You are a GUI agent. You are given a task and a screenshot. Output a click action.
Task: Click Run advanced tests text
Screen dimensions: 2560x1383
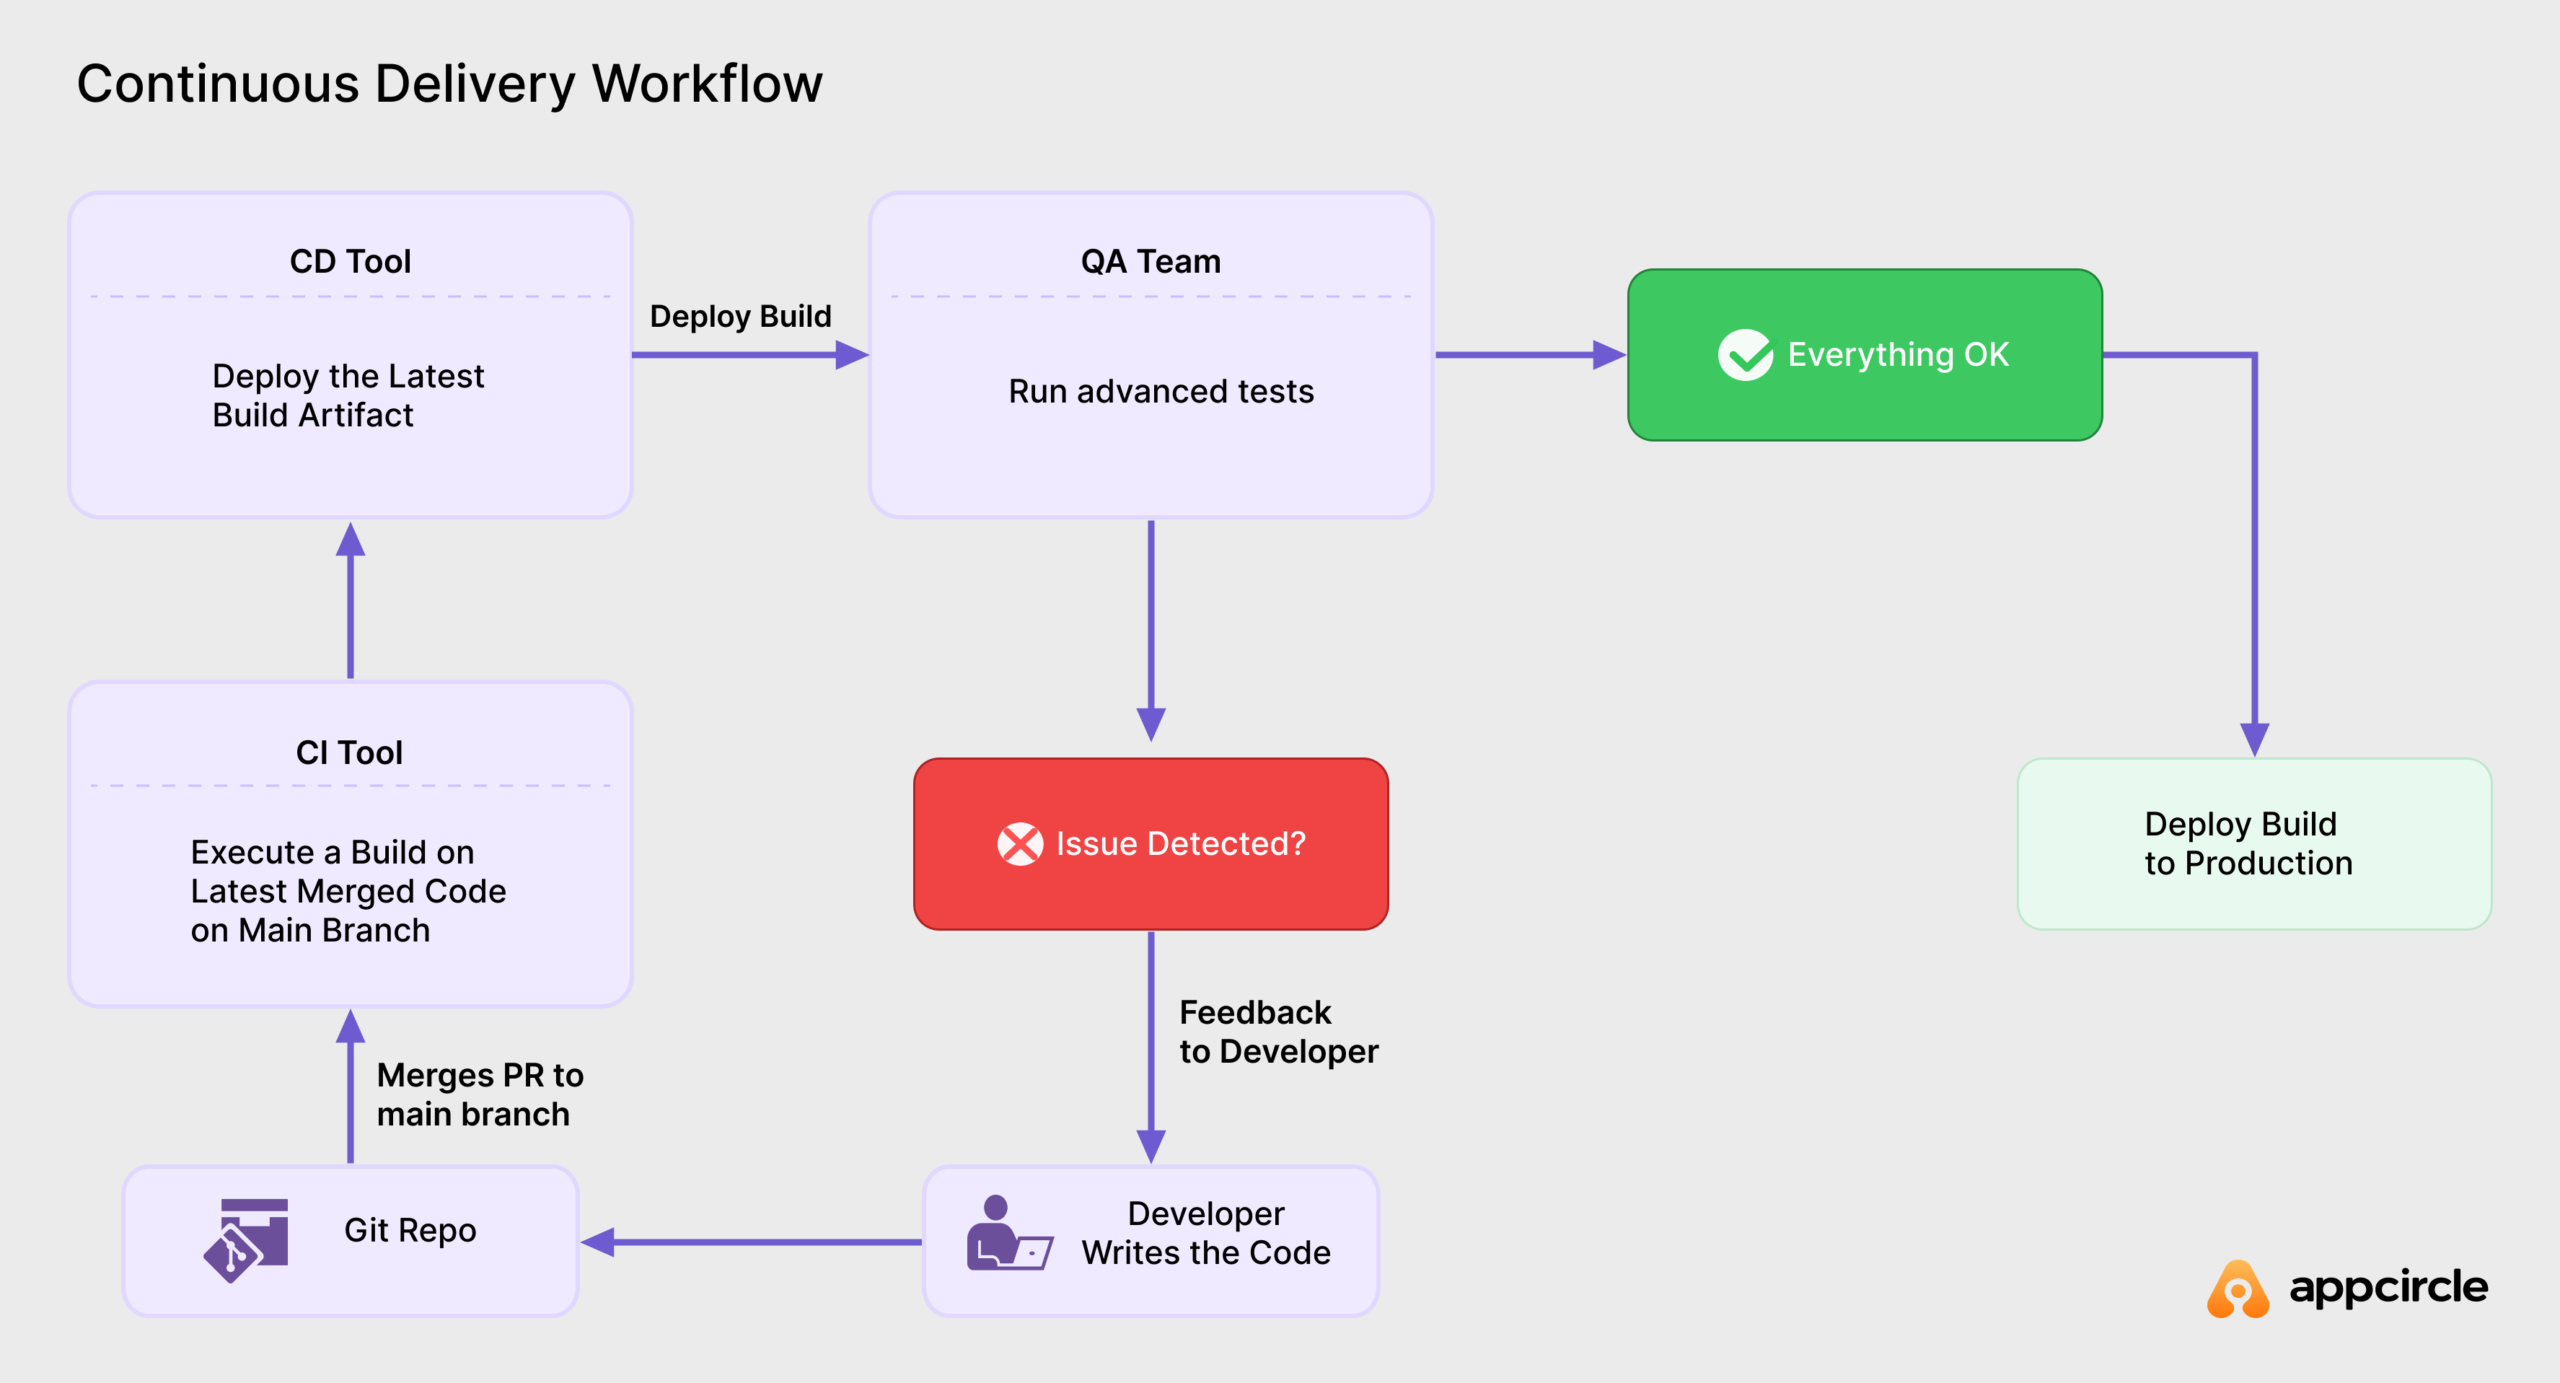[x=1161, y=391]
